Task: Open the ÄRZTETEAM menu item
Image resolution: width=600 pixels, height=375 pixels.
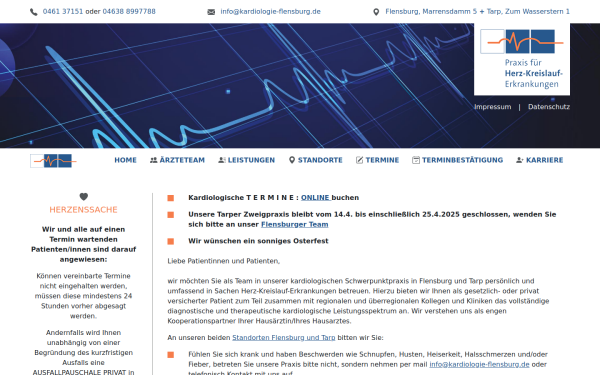Action: pos(182,160)
